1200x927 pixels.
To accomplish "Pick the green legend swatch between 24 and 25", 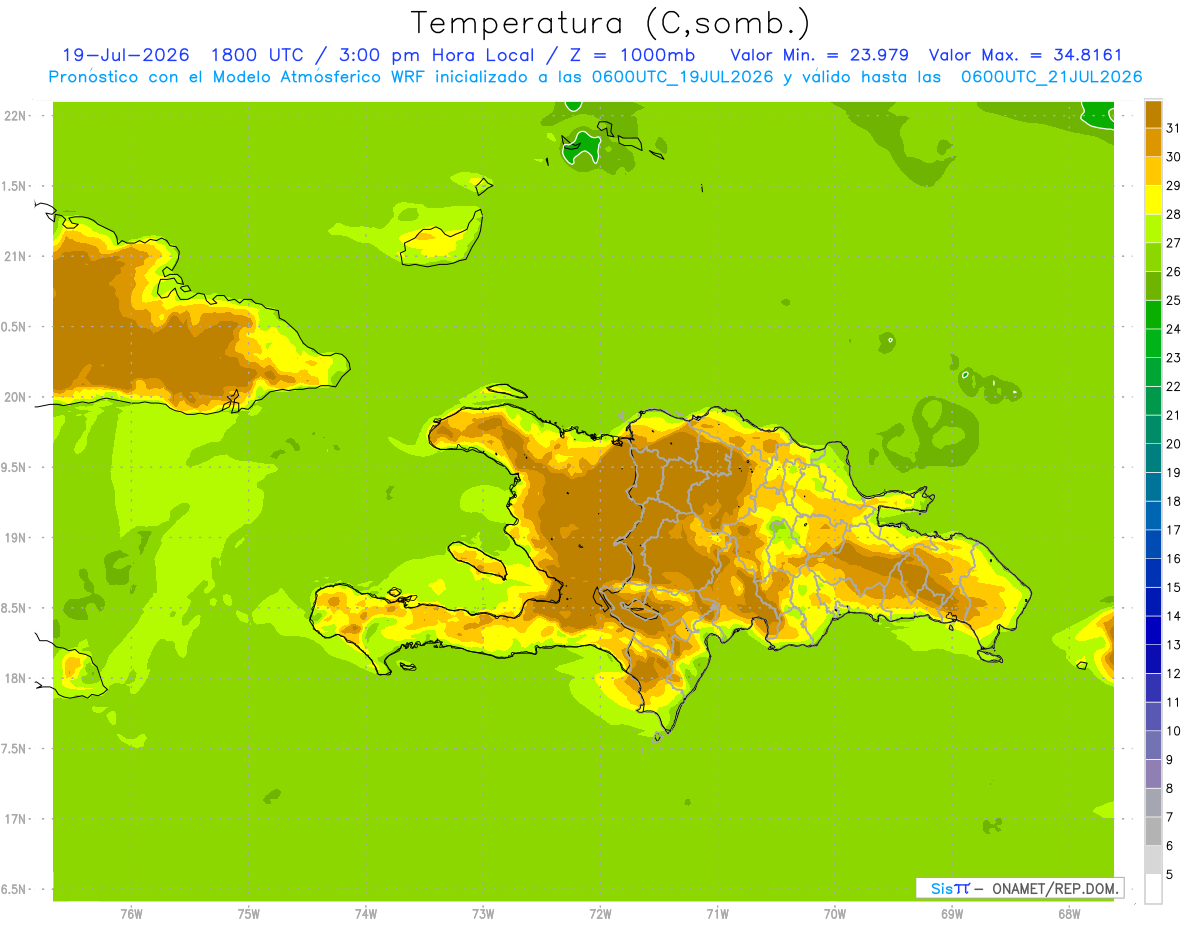I will coord(1153,315).
